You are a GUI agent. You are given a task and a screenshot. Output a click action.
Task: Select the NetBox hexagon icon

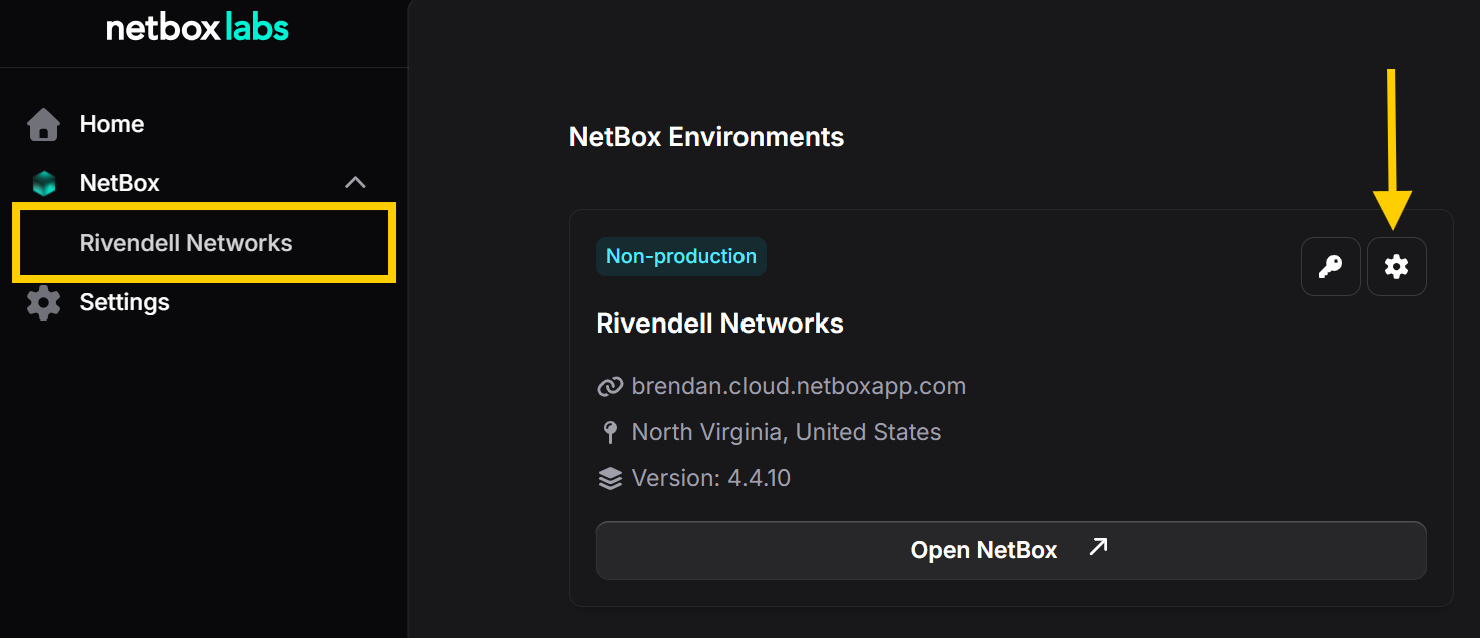pos(42,182)
